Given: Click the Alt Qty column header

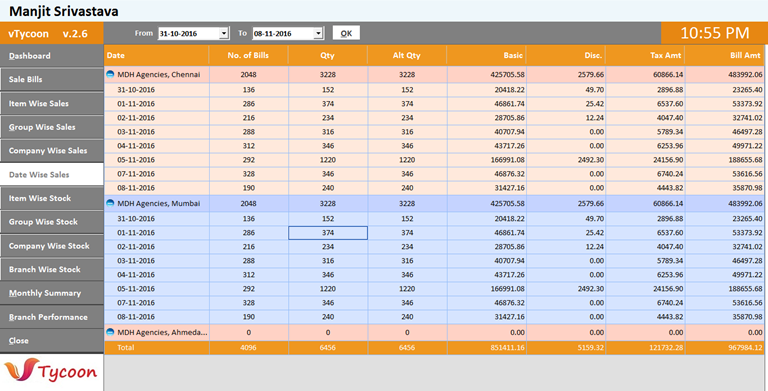Looking at the screenshot, I should point(407,56).
